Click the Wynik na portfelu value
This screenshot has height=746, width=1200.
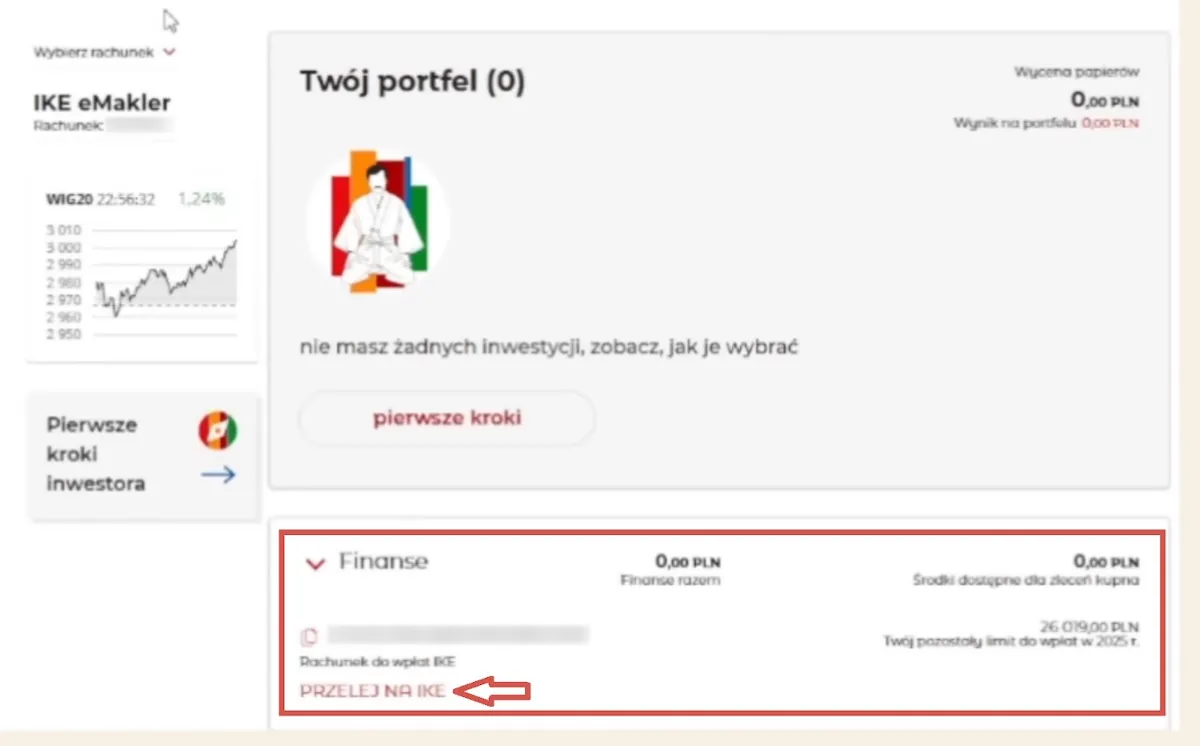pyautogui.click(x=1112, y=122)
